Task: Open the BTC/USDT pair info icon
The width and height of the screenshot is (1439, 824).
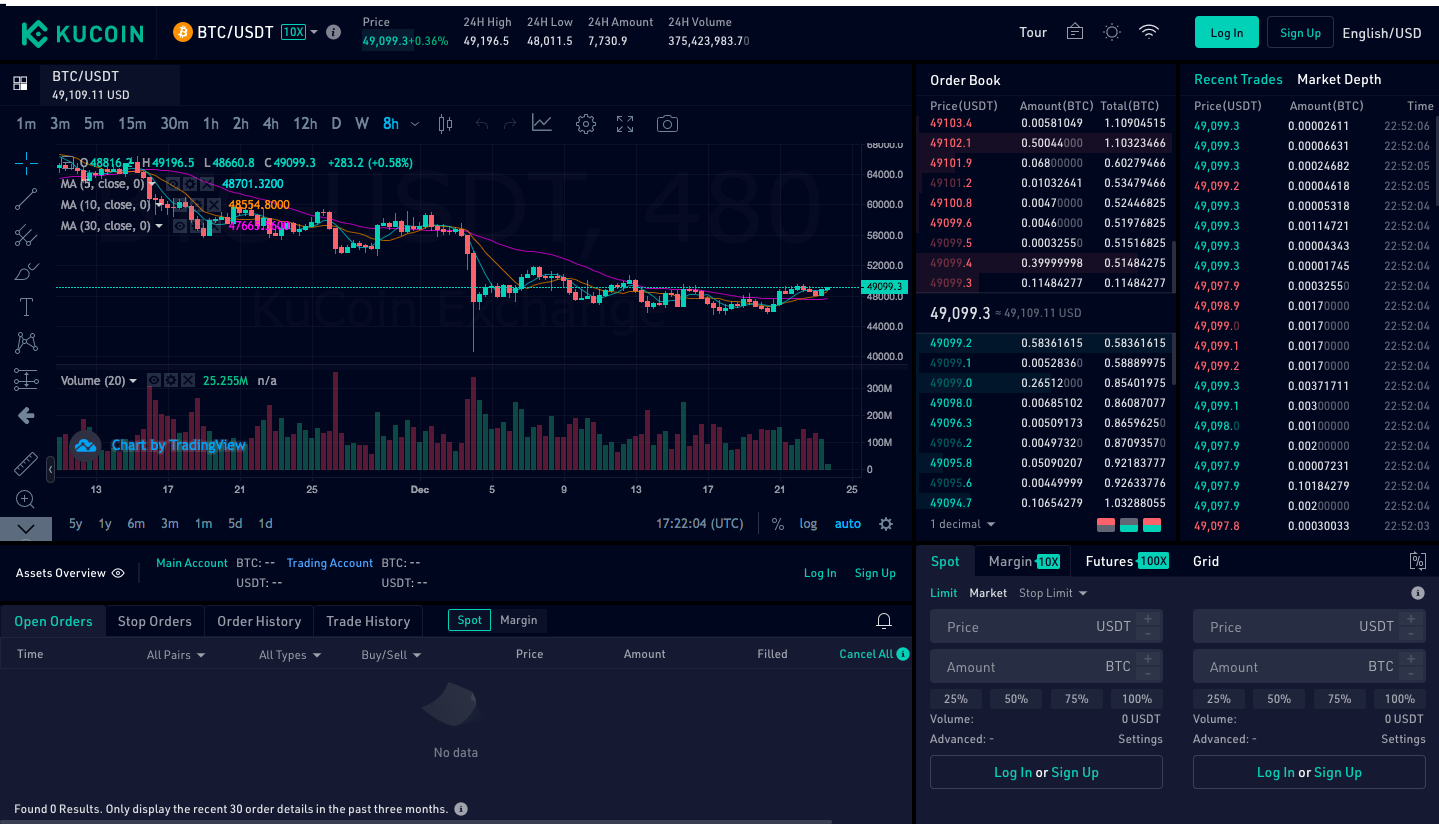Action: 334,32
